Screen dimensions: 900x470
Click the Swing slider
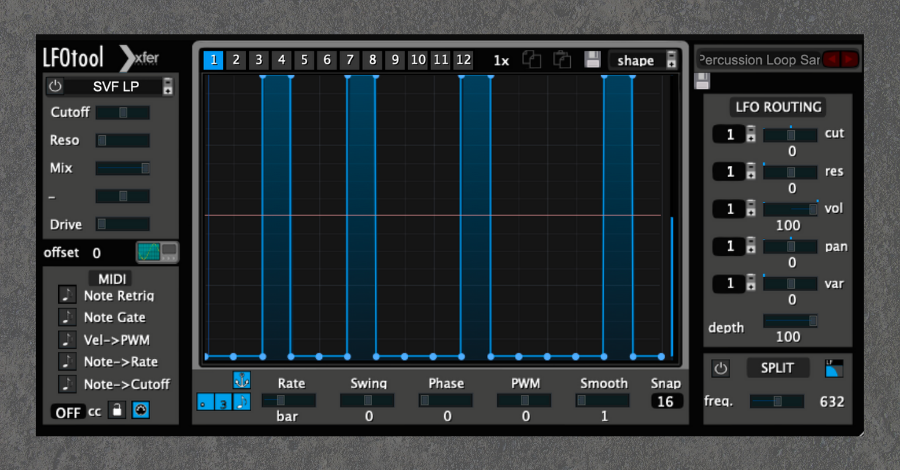pos(367,400)
